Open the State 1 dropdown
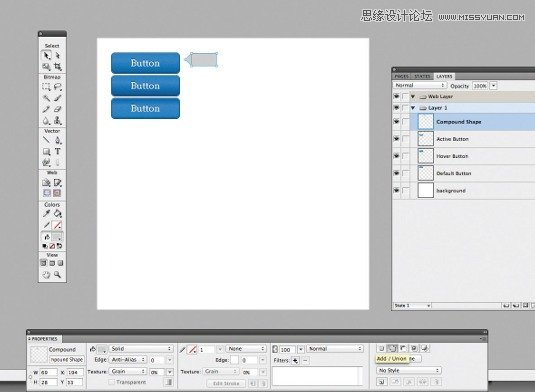Viewport: 535px width, 392px height. [x=412, y=306]
